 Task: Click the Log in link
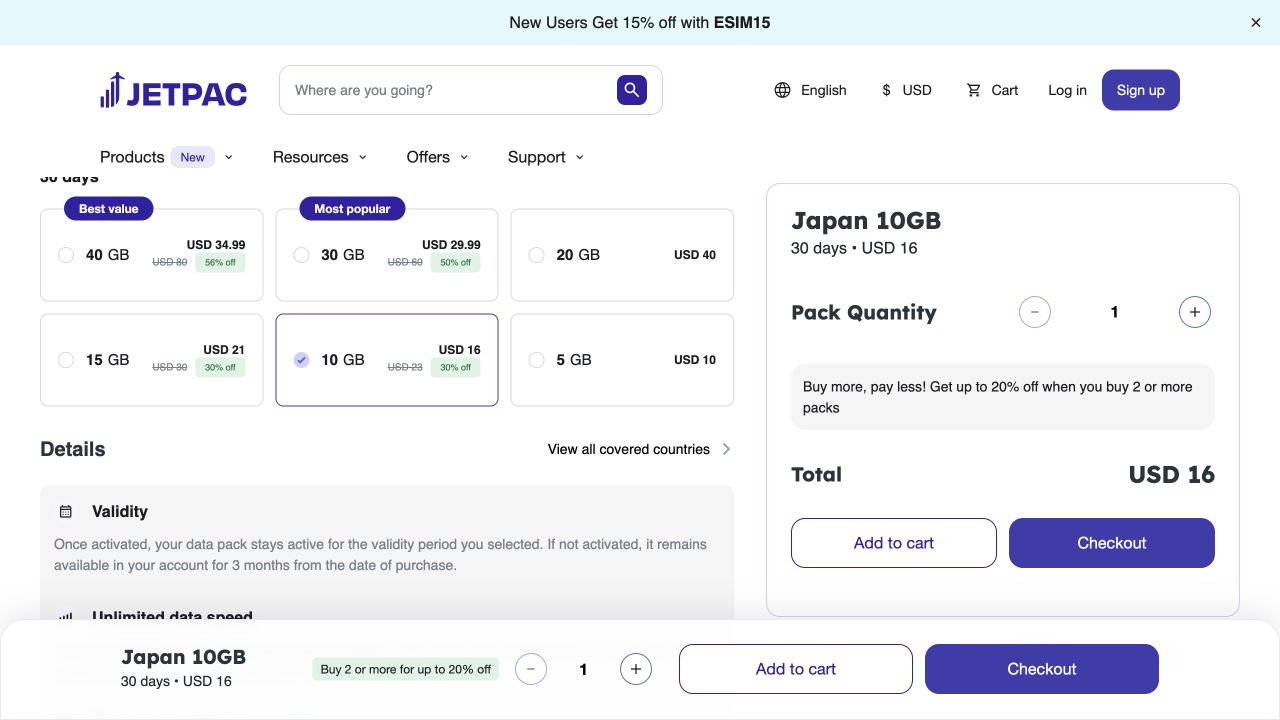(x=1067, y=90)
